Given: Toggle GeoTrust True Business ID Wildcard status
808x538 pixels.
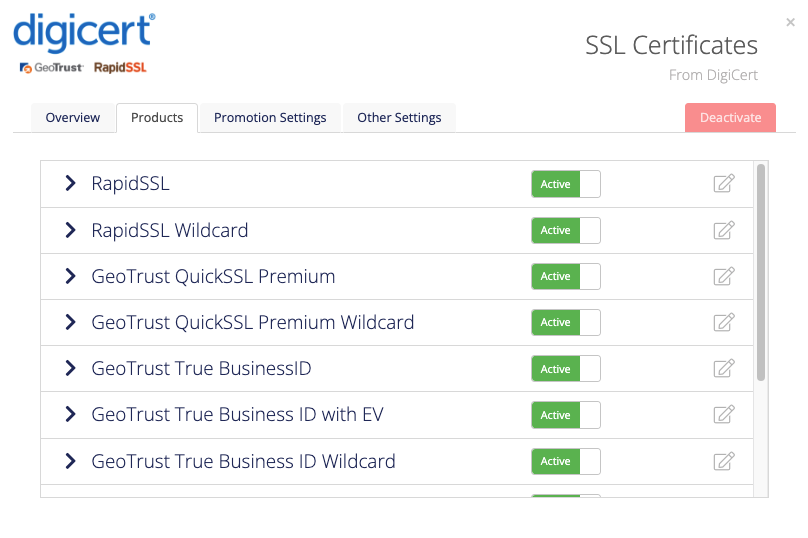Looking at the screenshot, I should click(x=566, y=461).
